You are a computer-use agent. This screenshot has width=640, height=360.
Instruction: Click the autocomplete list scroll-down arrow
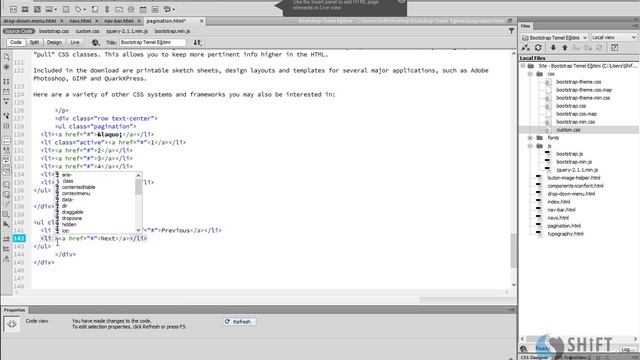138,230
